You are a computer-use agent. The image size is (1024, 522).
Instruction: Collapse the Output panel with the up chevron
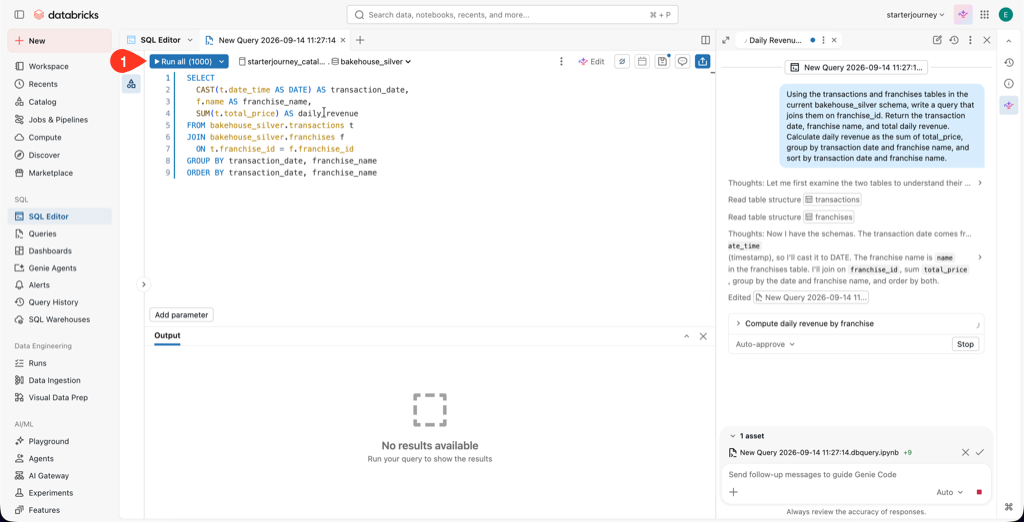tap(686, 336)
